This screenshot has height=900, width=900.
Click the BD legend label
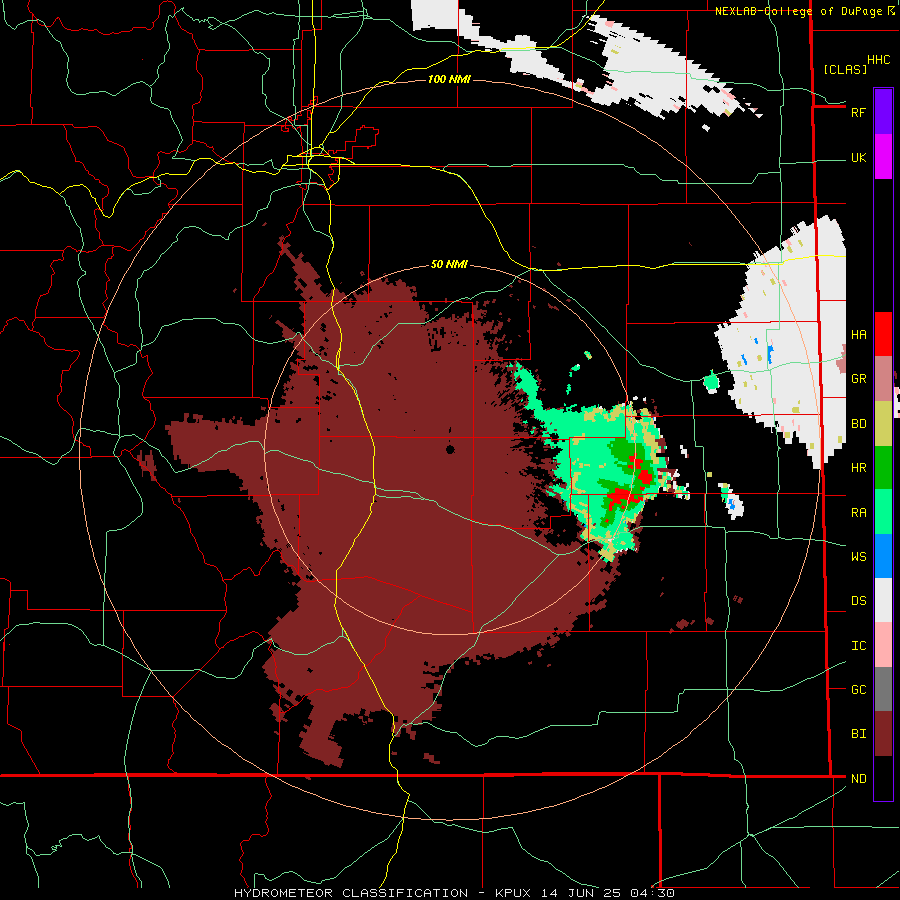(x=858, y=424)
